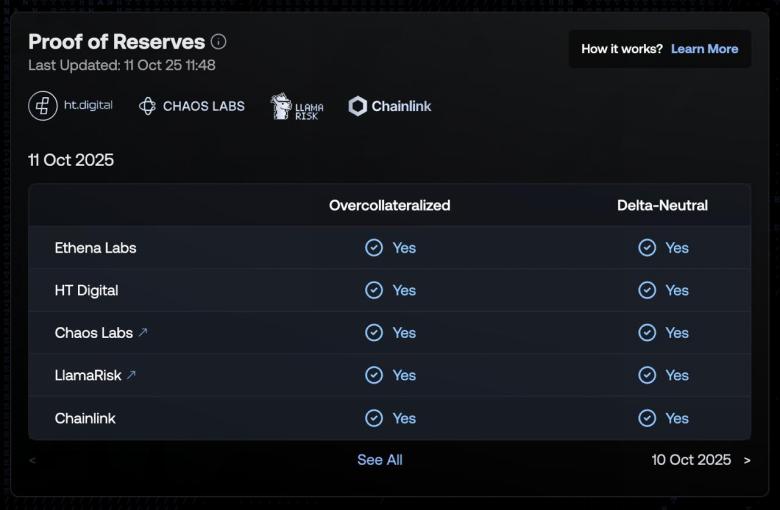Click the Chaos Labs logo
Screen dimensions: 780x510
pos(192,106)
